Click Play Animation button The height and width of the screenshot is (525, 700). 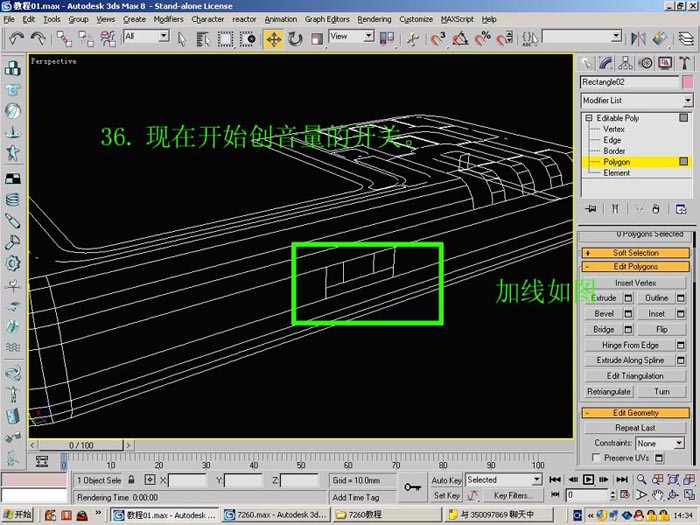(x=588, y=479)
